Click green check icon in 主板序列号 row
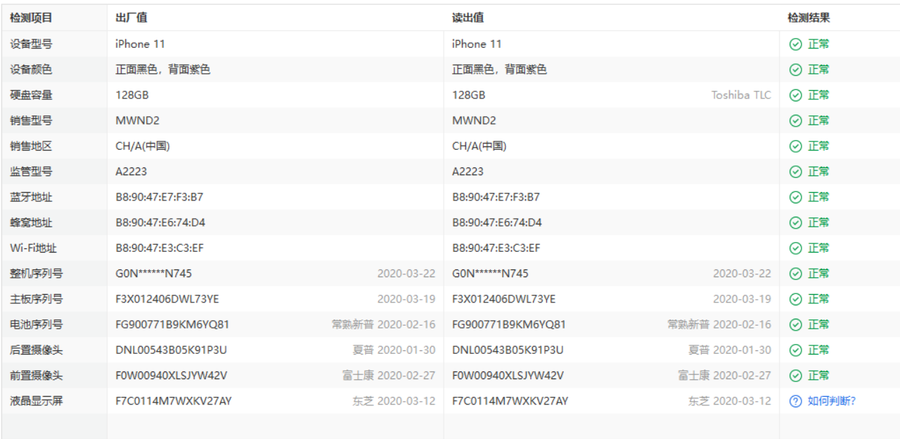This screenshot has width=900, height=439. click(796, 299)
